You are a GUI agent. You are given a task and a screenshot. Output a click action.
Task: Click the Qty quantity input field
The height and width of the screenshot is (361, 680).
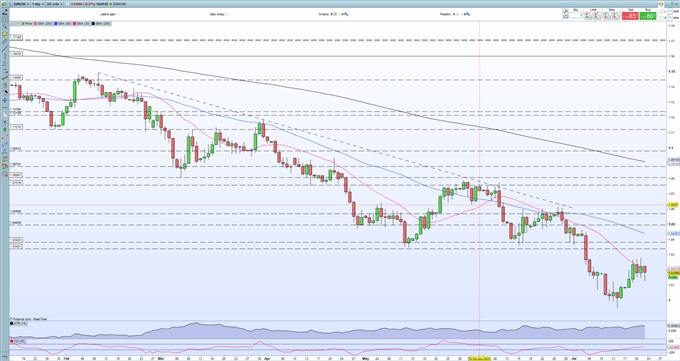[x=575, y=15]
